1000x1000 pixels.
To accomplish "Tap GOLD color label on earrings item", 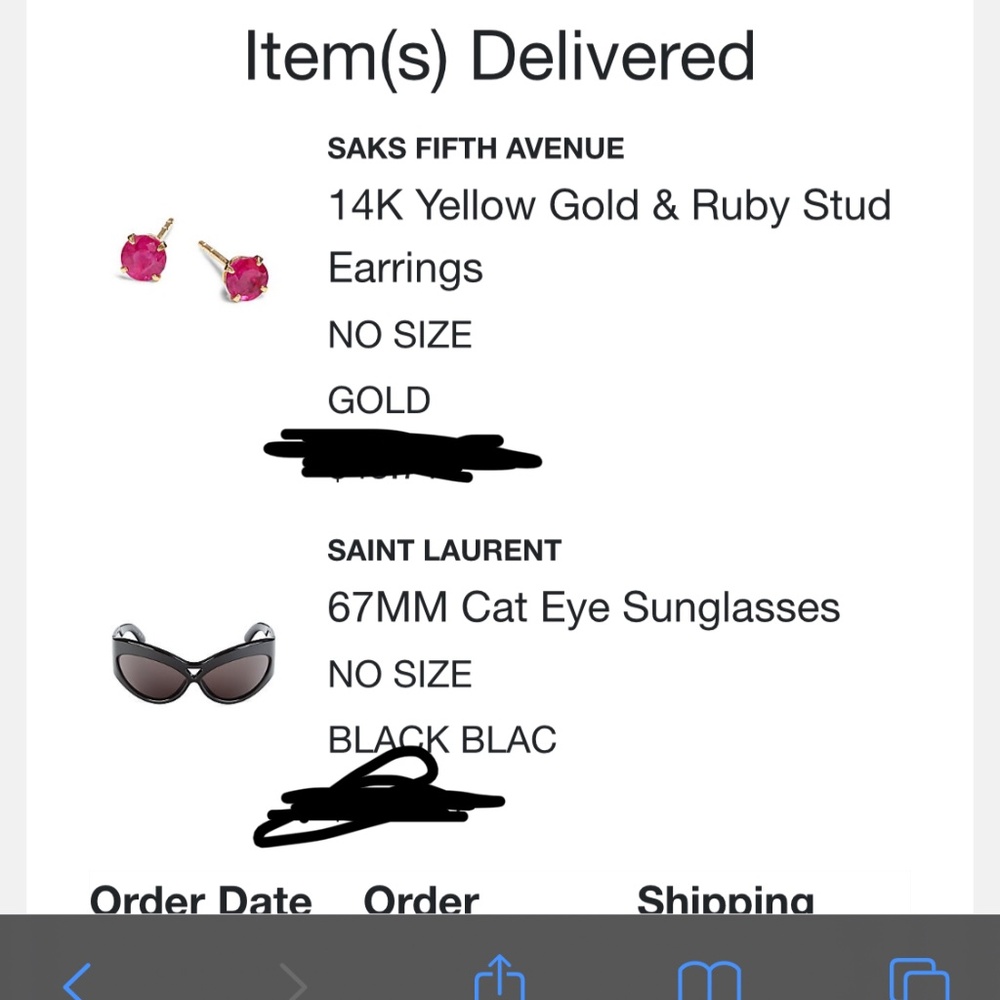I will pos(378,400).
